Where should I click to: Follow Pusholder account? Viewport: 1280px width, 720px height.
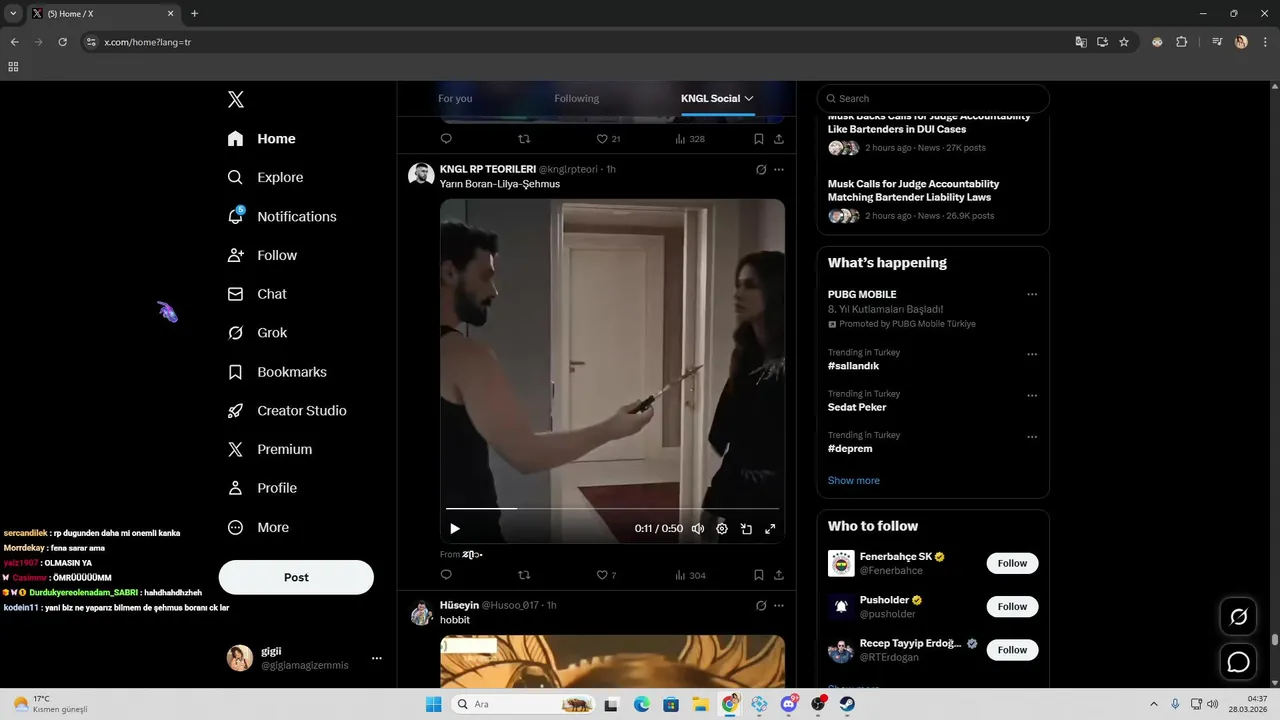(x=1012, y=606)
